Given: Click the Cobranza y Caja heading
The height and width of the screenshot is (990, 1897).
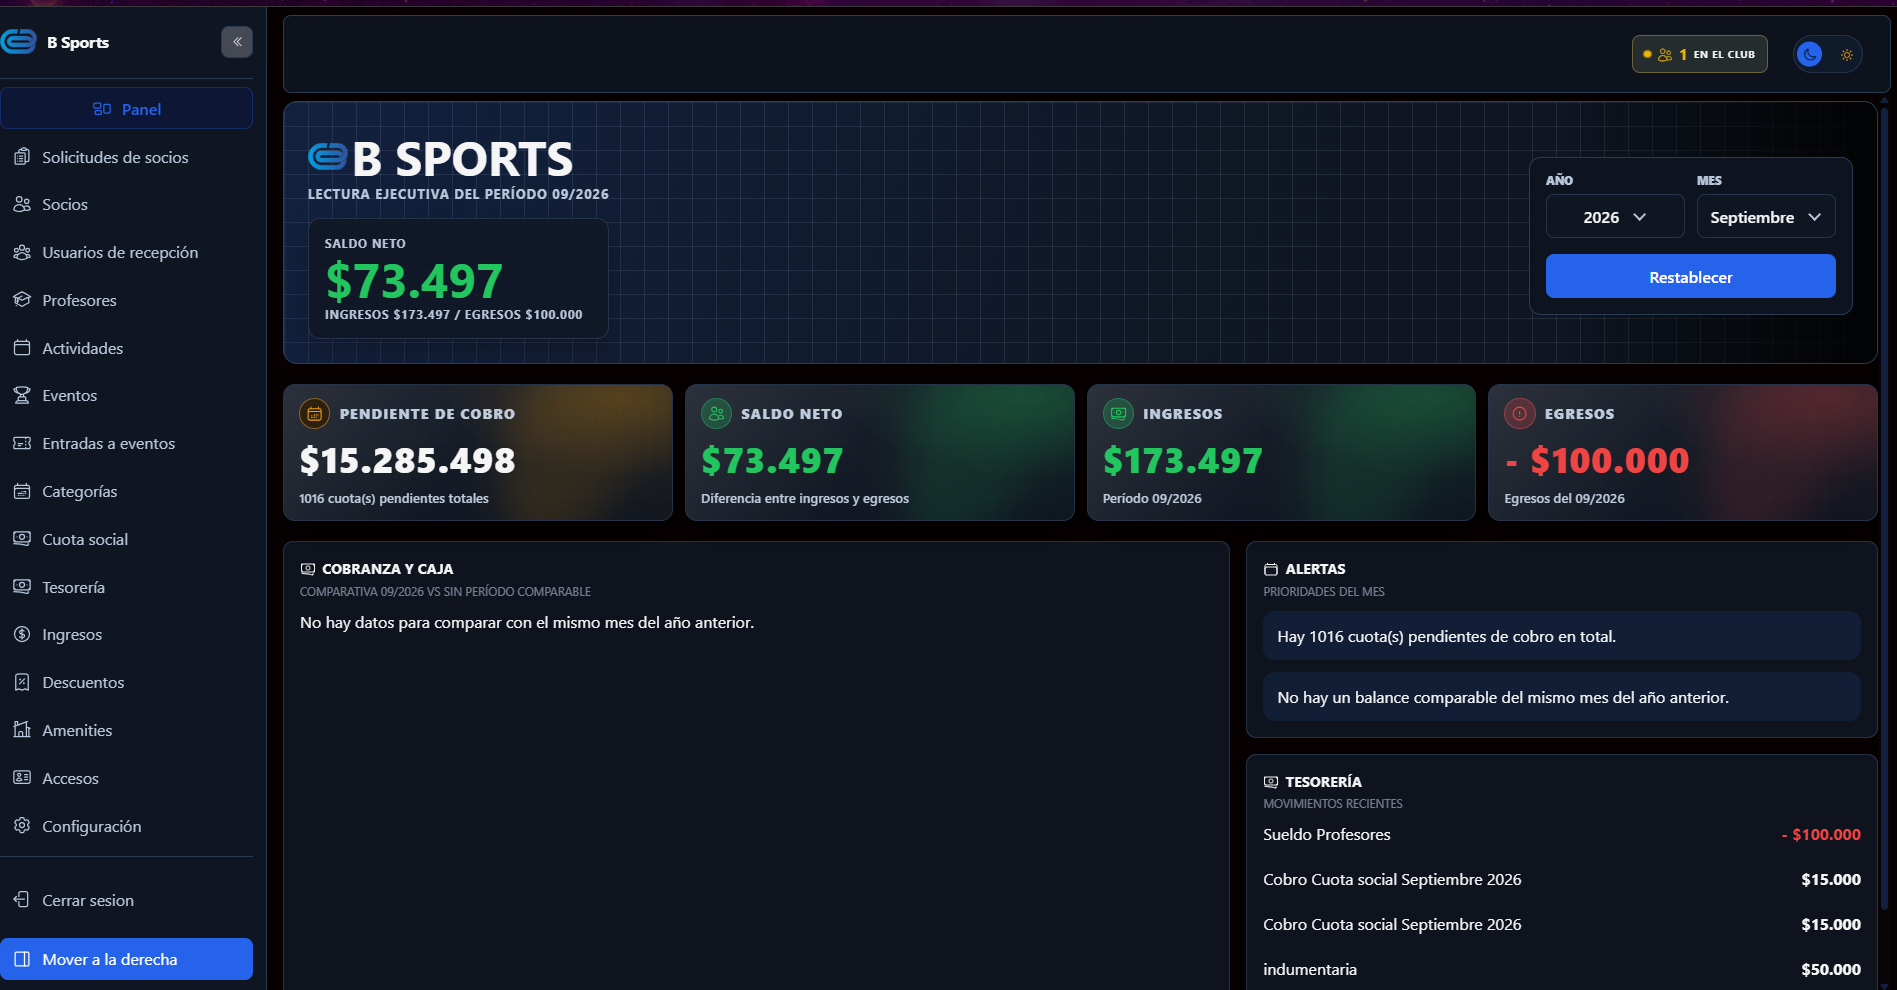Looking at the screenshot, I should [x=387, y=569].
